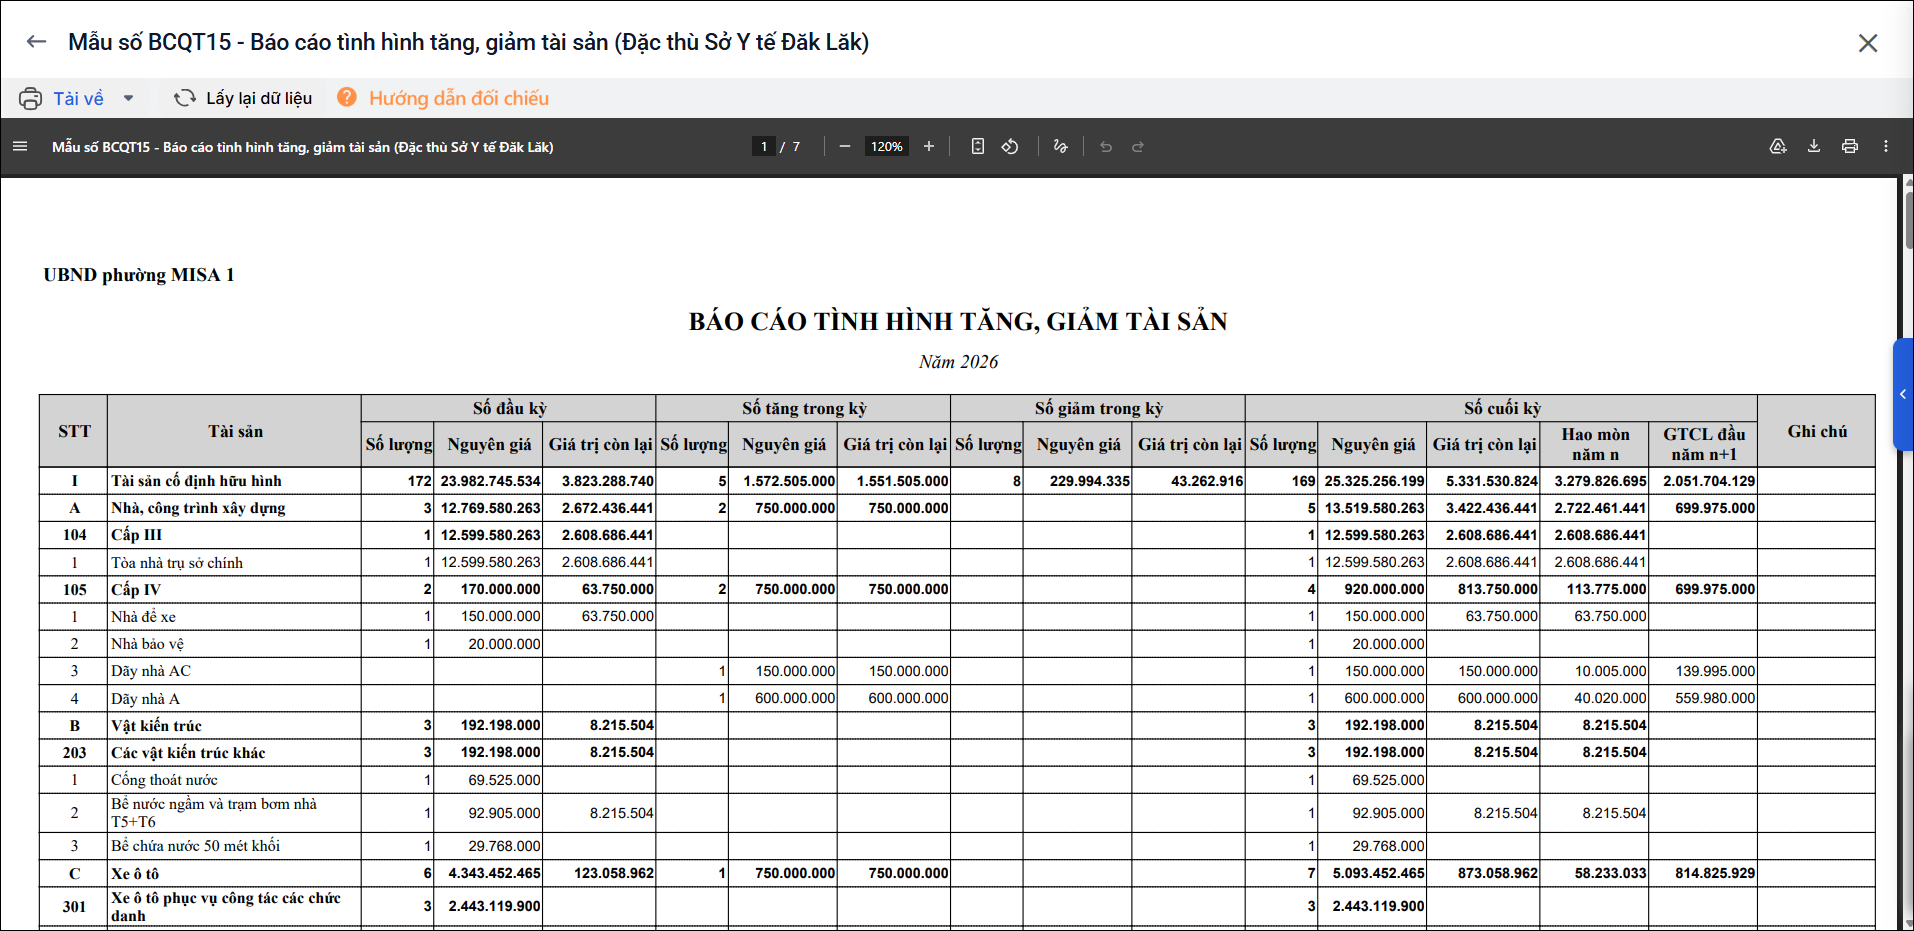Expand the blue side panel tab
This screenshot has width=1914, height=931.
pyautogui.click(x=1903, y=394)
